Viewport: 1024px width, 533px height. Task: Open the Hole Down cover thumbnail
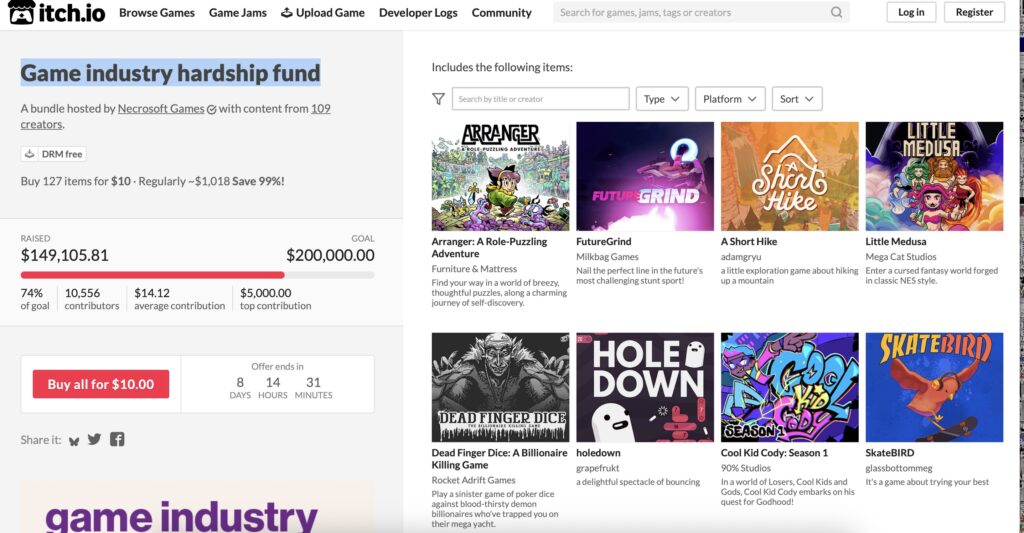(645, 387)
